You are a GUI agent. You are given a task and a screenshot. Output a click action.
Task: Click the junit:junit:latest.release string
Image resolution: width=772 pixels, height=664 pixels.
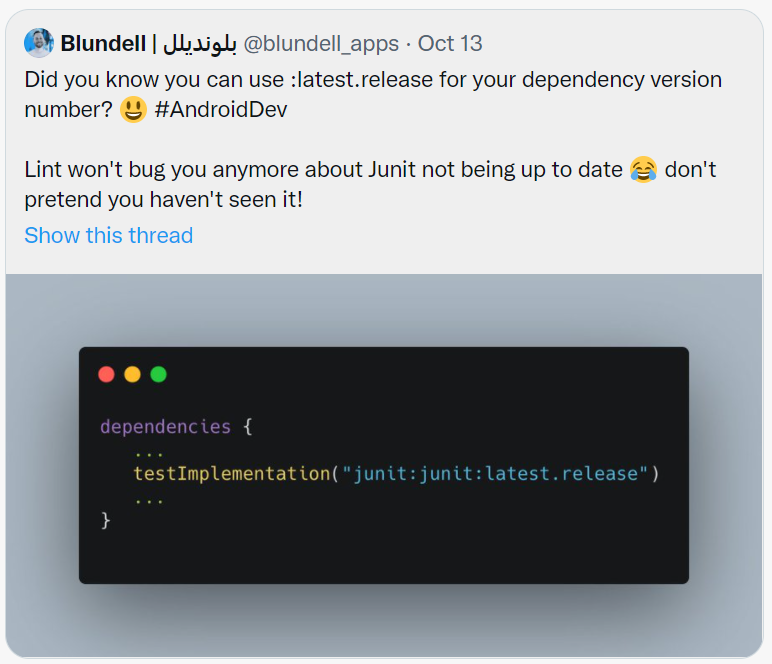point(495,474)
